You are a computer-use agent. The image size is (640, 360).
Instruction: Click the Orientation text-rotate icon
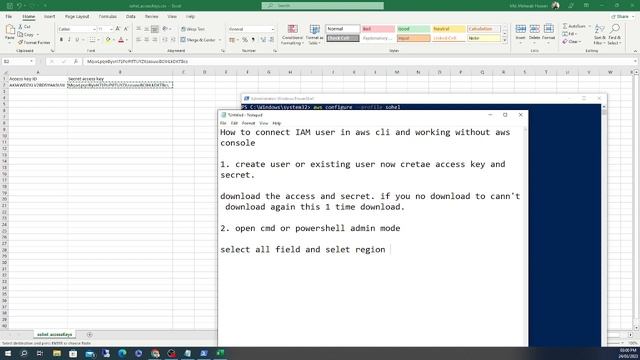click(165, 29)
